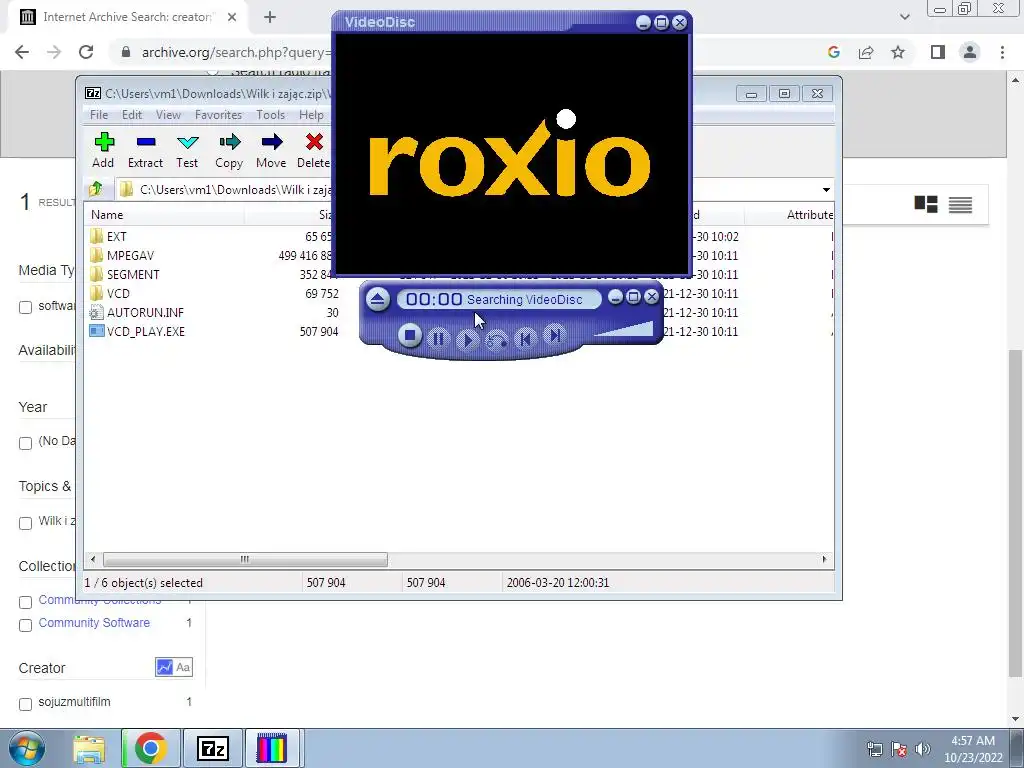Check the Community Software checkbox
The width and height of the screenshot is (1024, 768).
25,625
